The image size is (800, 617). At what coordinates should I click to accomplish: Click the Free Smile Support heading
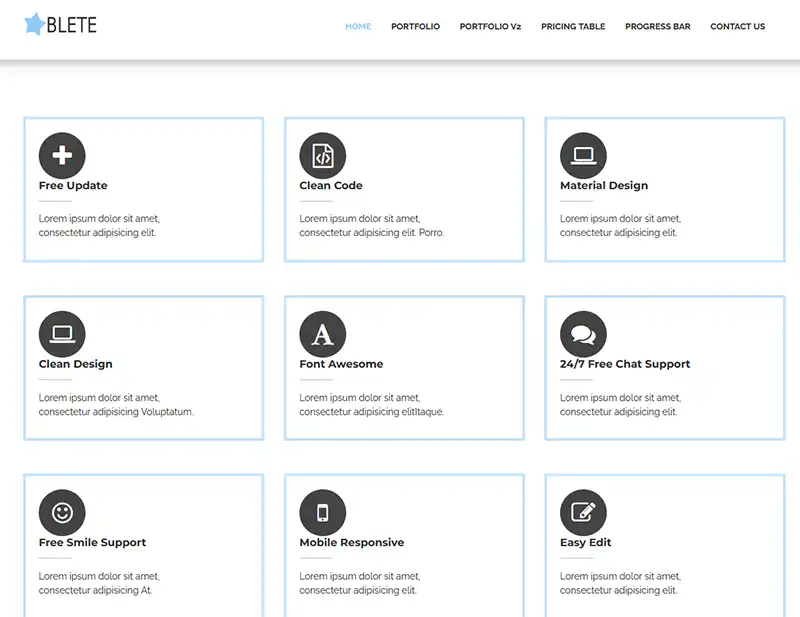(92, 543)
